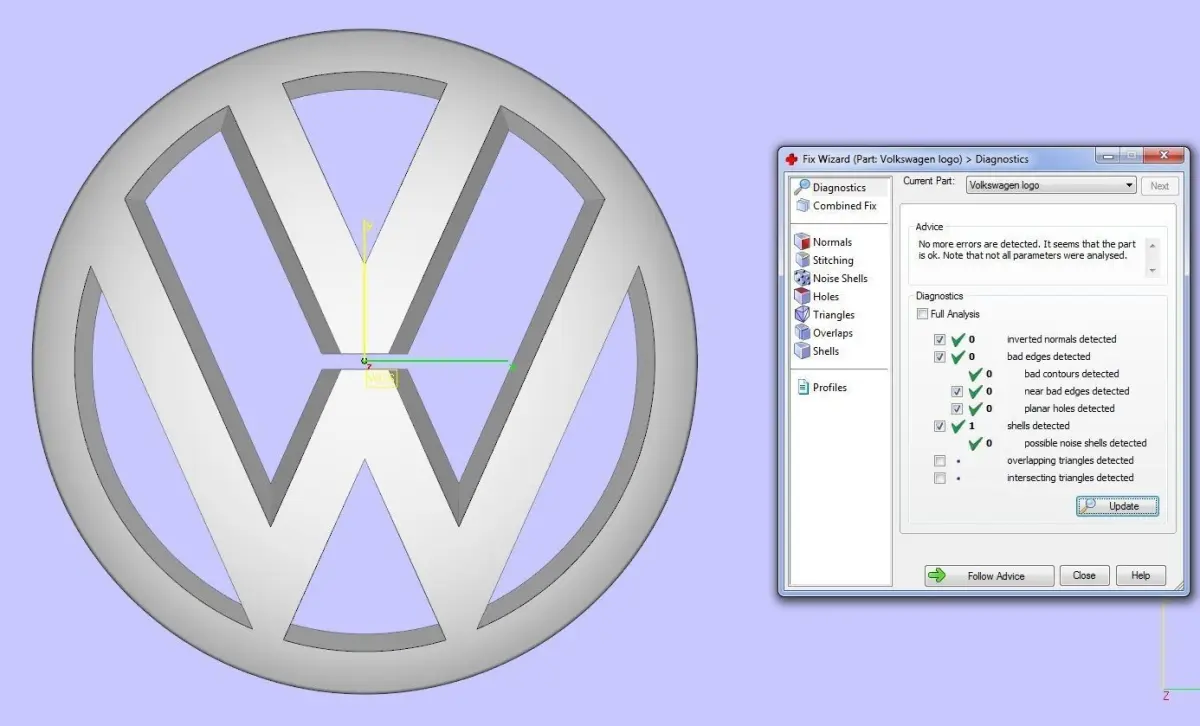Click the red cross Fix Wizard title icon
This screenshot has width=1200, height=726.
point(792,158)
